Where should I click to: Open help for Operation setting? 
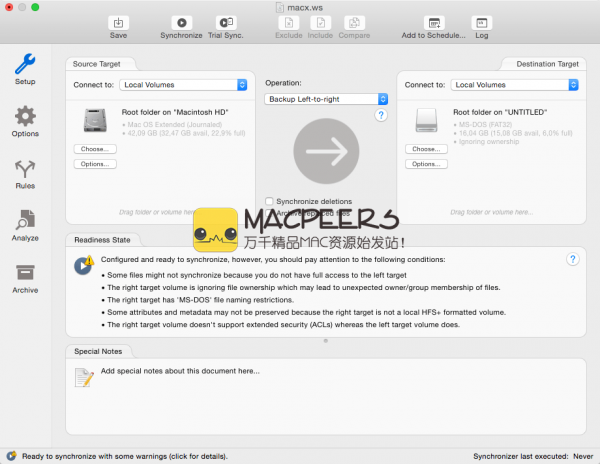point(381,115)
